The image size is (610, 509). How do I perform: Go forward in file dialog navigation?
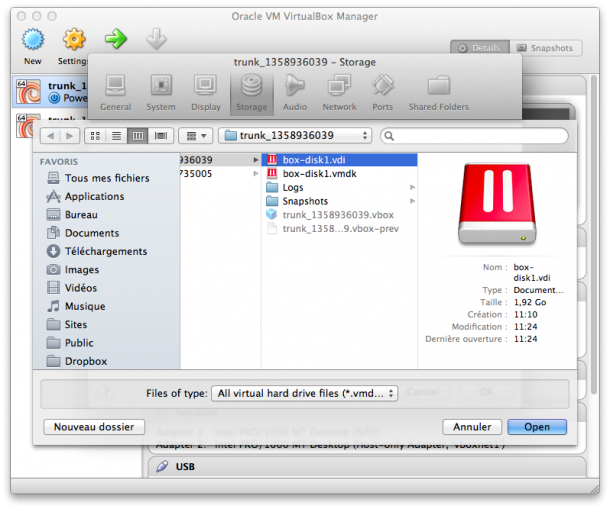point(70,136)
